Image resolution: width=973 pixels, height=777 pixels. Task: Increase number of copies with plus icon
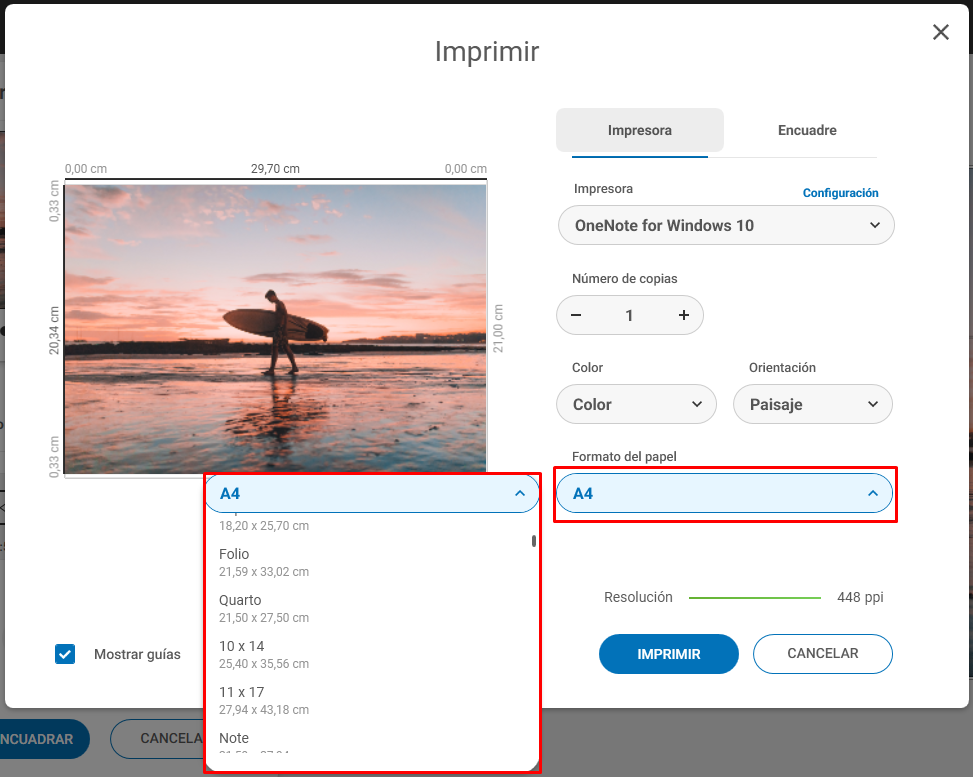[x=683, y=315]
